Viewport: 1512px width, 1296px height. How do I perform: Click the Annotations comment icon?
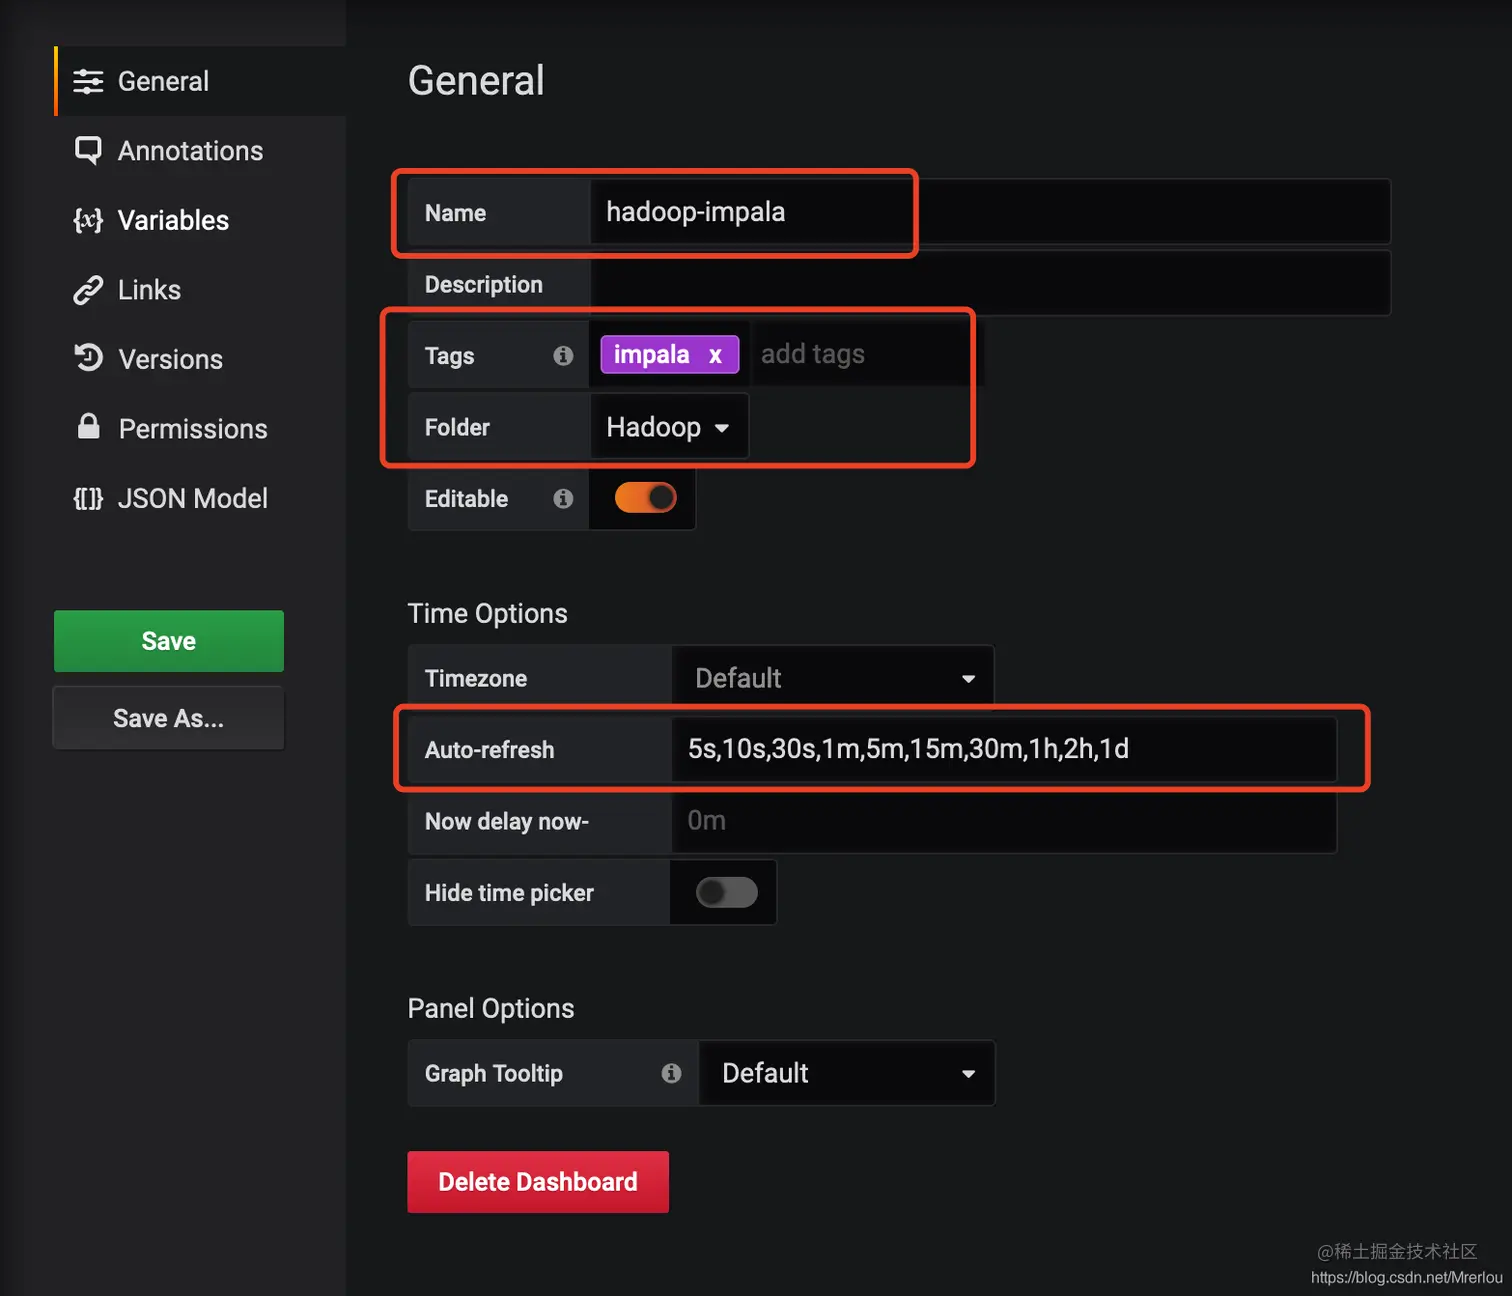[88, 151]
